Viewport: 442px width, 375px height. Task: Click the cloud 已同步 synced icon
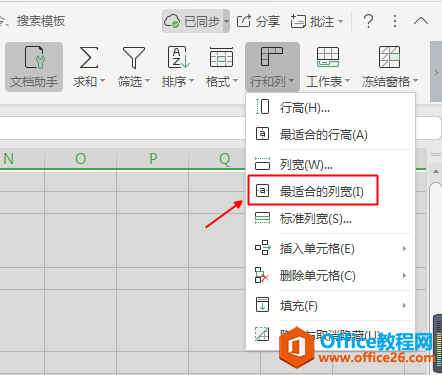(x=172, y=21)
